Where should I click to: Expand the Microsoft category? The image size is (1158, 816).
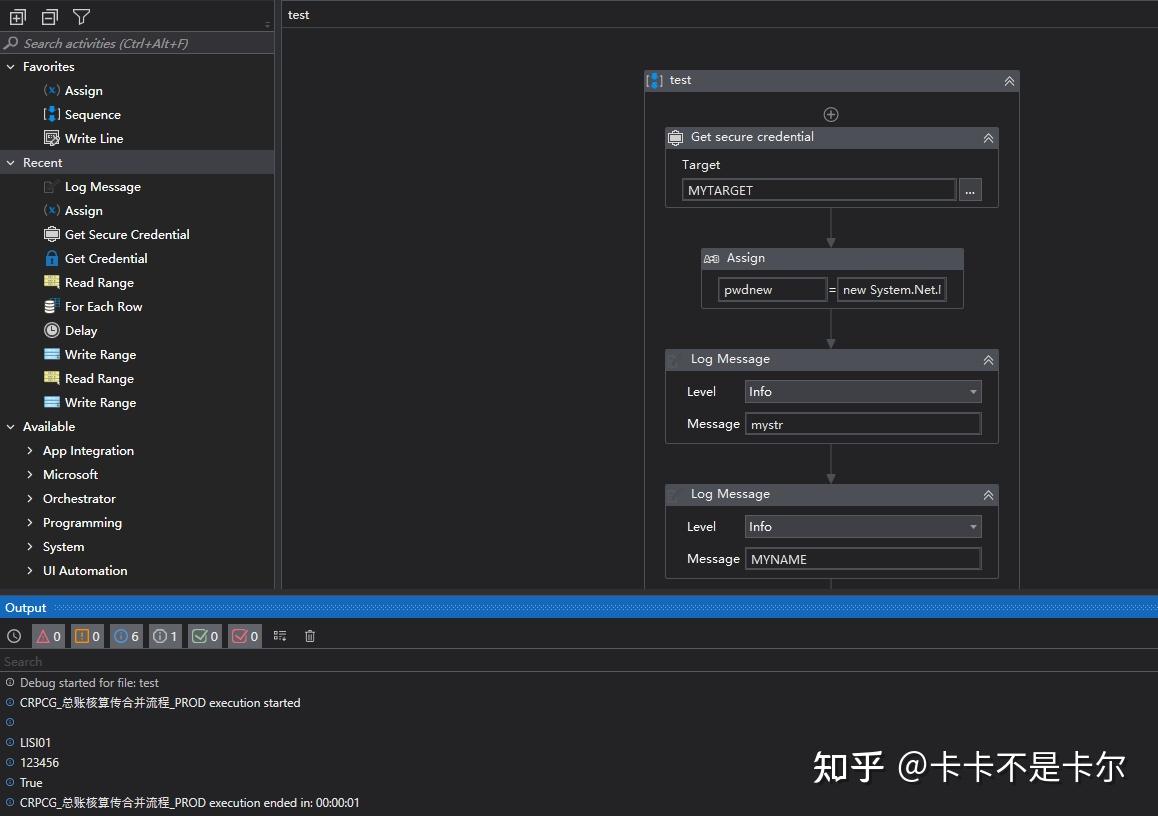pos(30,474)
